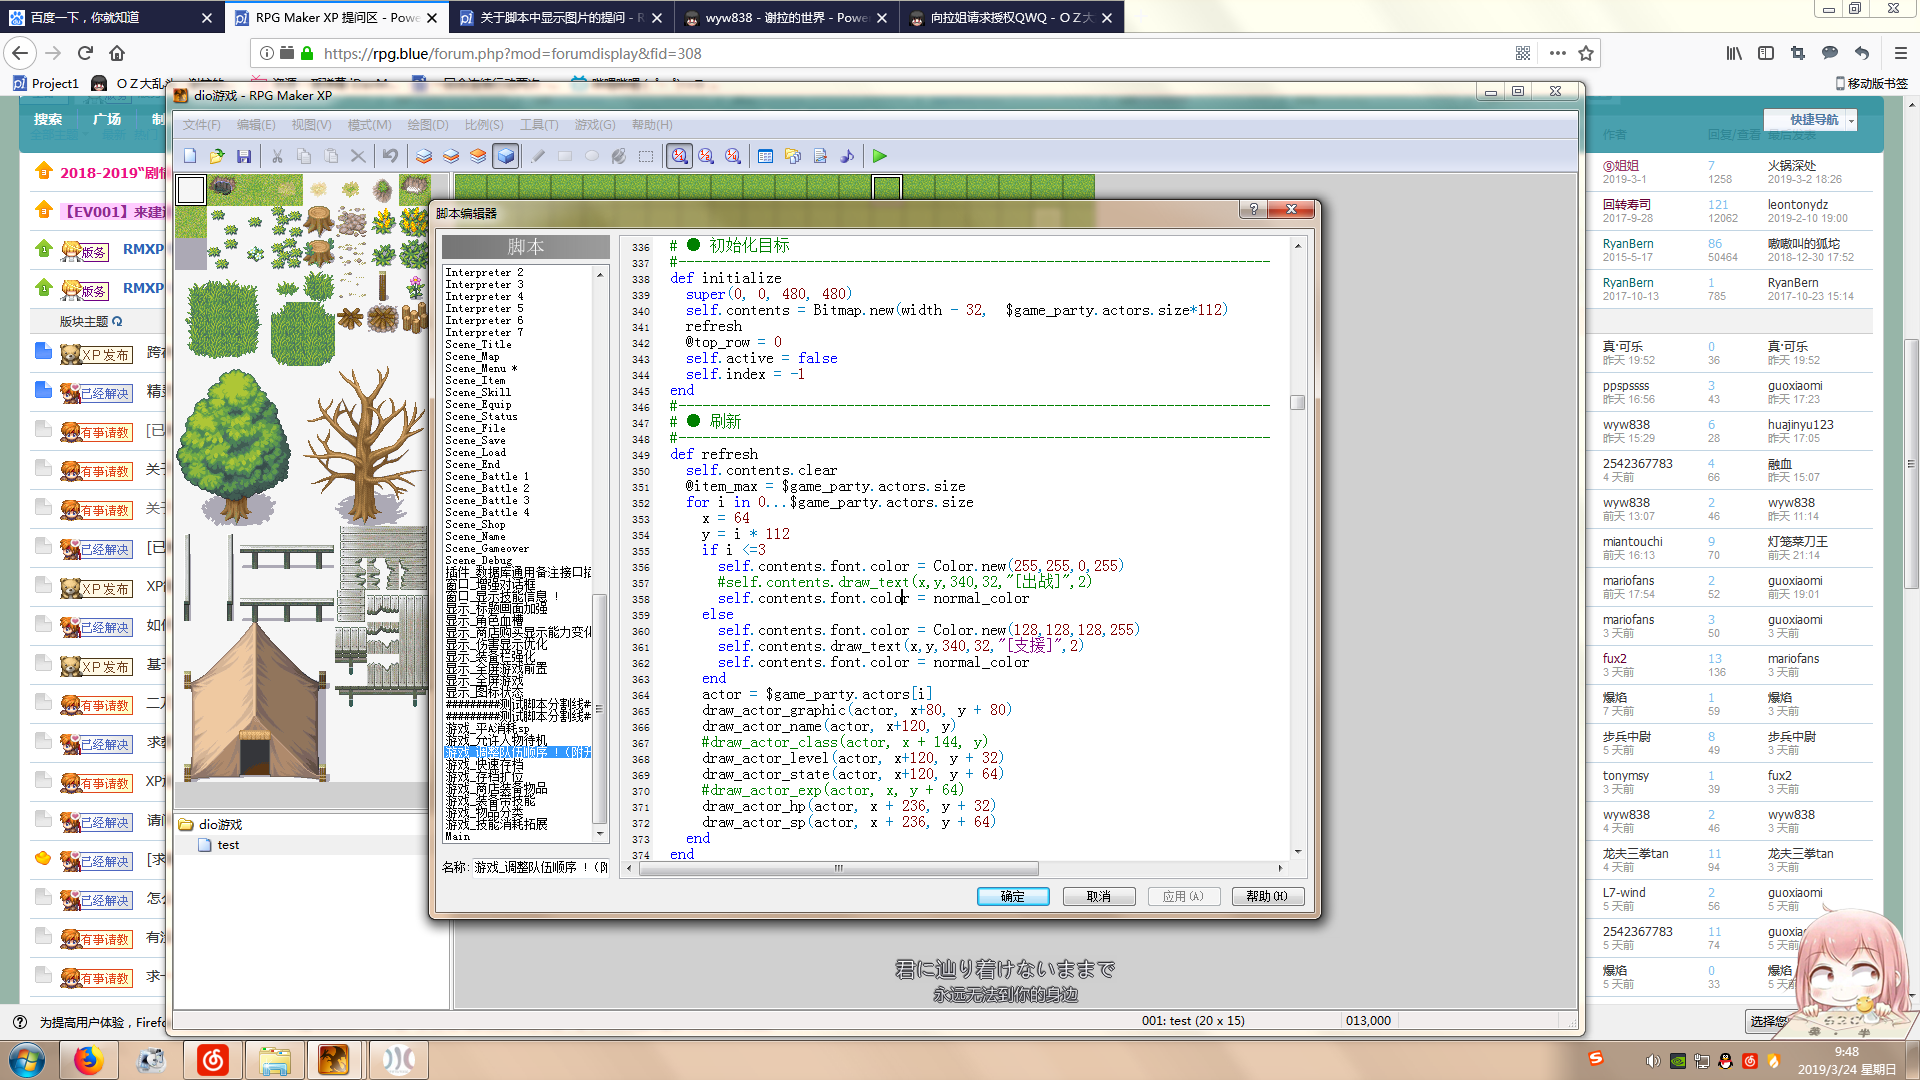This screenshot has width=1920, height=1080.
Task: Open the Database toolbar icon
Action: [766, 156]
